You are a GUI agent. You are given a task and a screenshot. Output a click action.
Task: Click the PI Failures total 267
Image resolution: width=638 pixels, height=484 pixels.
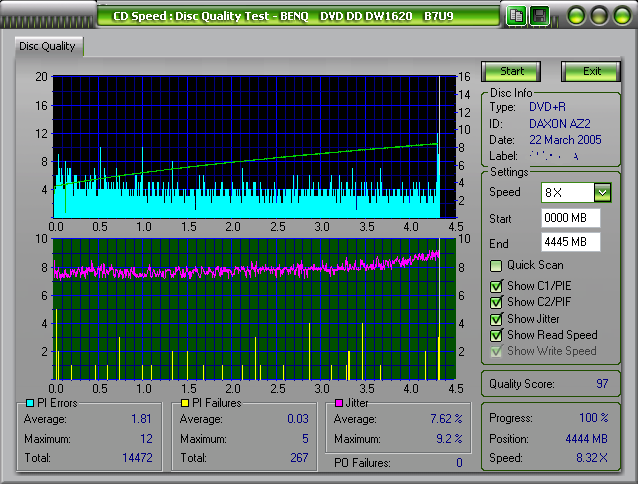299,458
